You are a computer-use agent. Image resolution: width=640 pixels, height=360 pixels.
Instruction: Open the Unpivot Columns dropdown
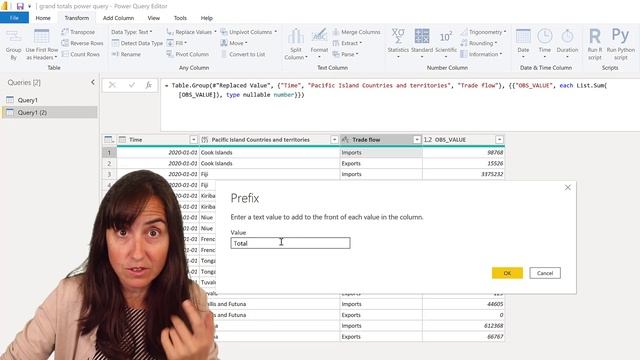coord(249,32)
